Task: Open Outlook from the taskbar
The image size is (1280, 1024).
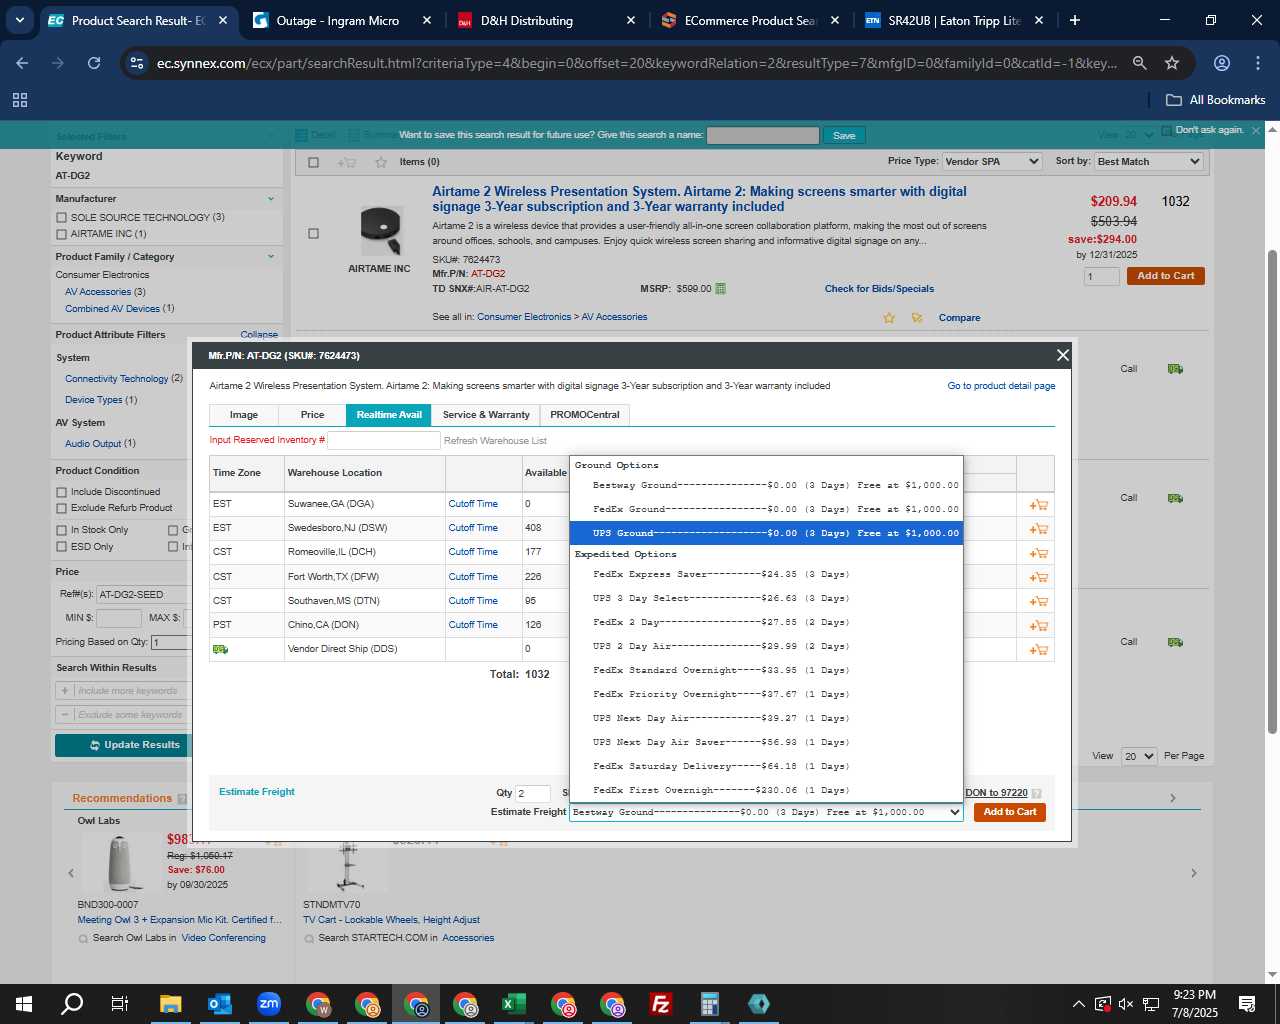Action: tap(219, 1004)
